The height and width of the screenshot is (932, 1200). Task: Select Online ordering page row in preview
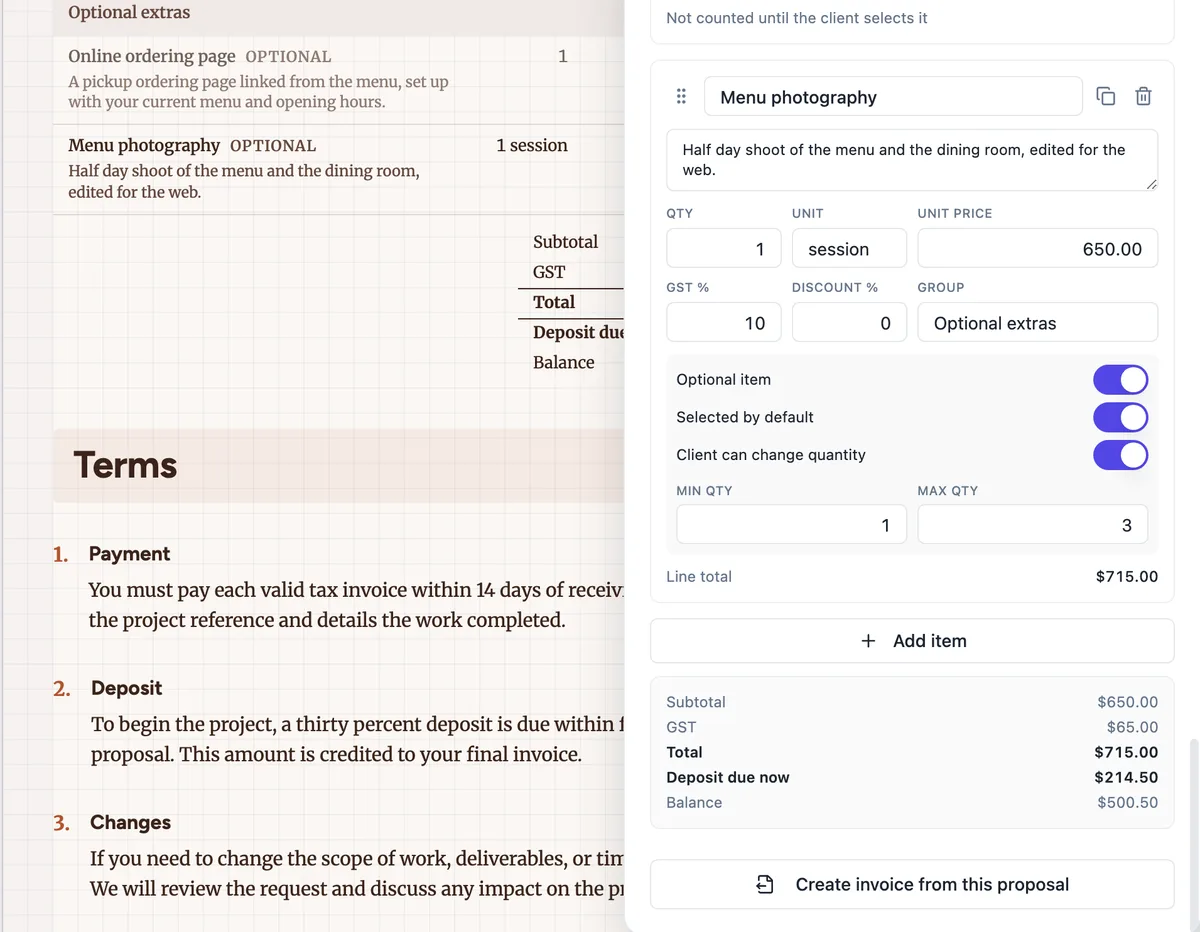(338, 80)
